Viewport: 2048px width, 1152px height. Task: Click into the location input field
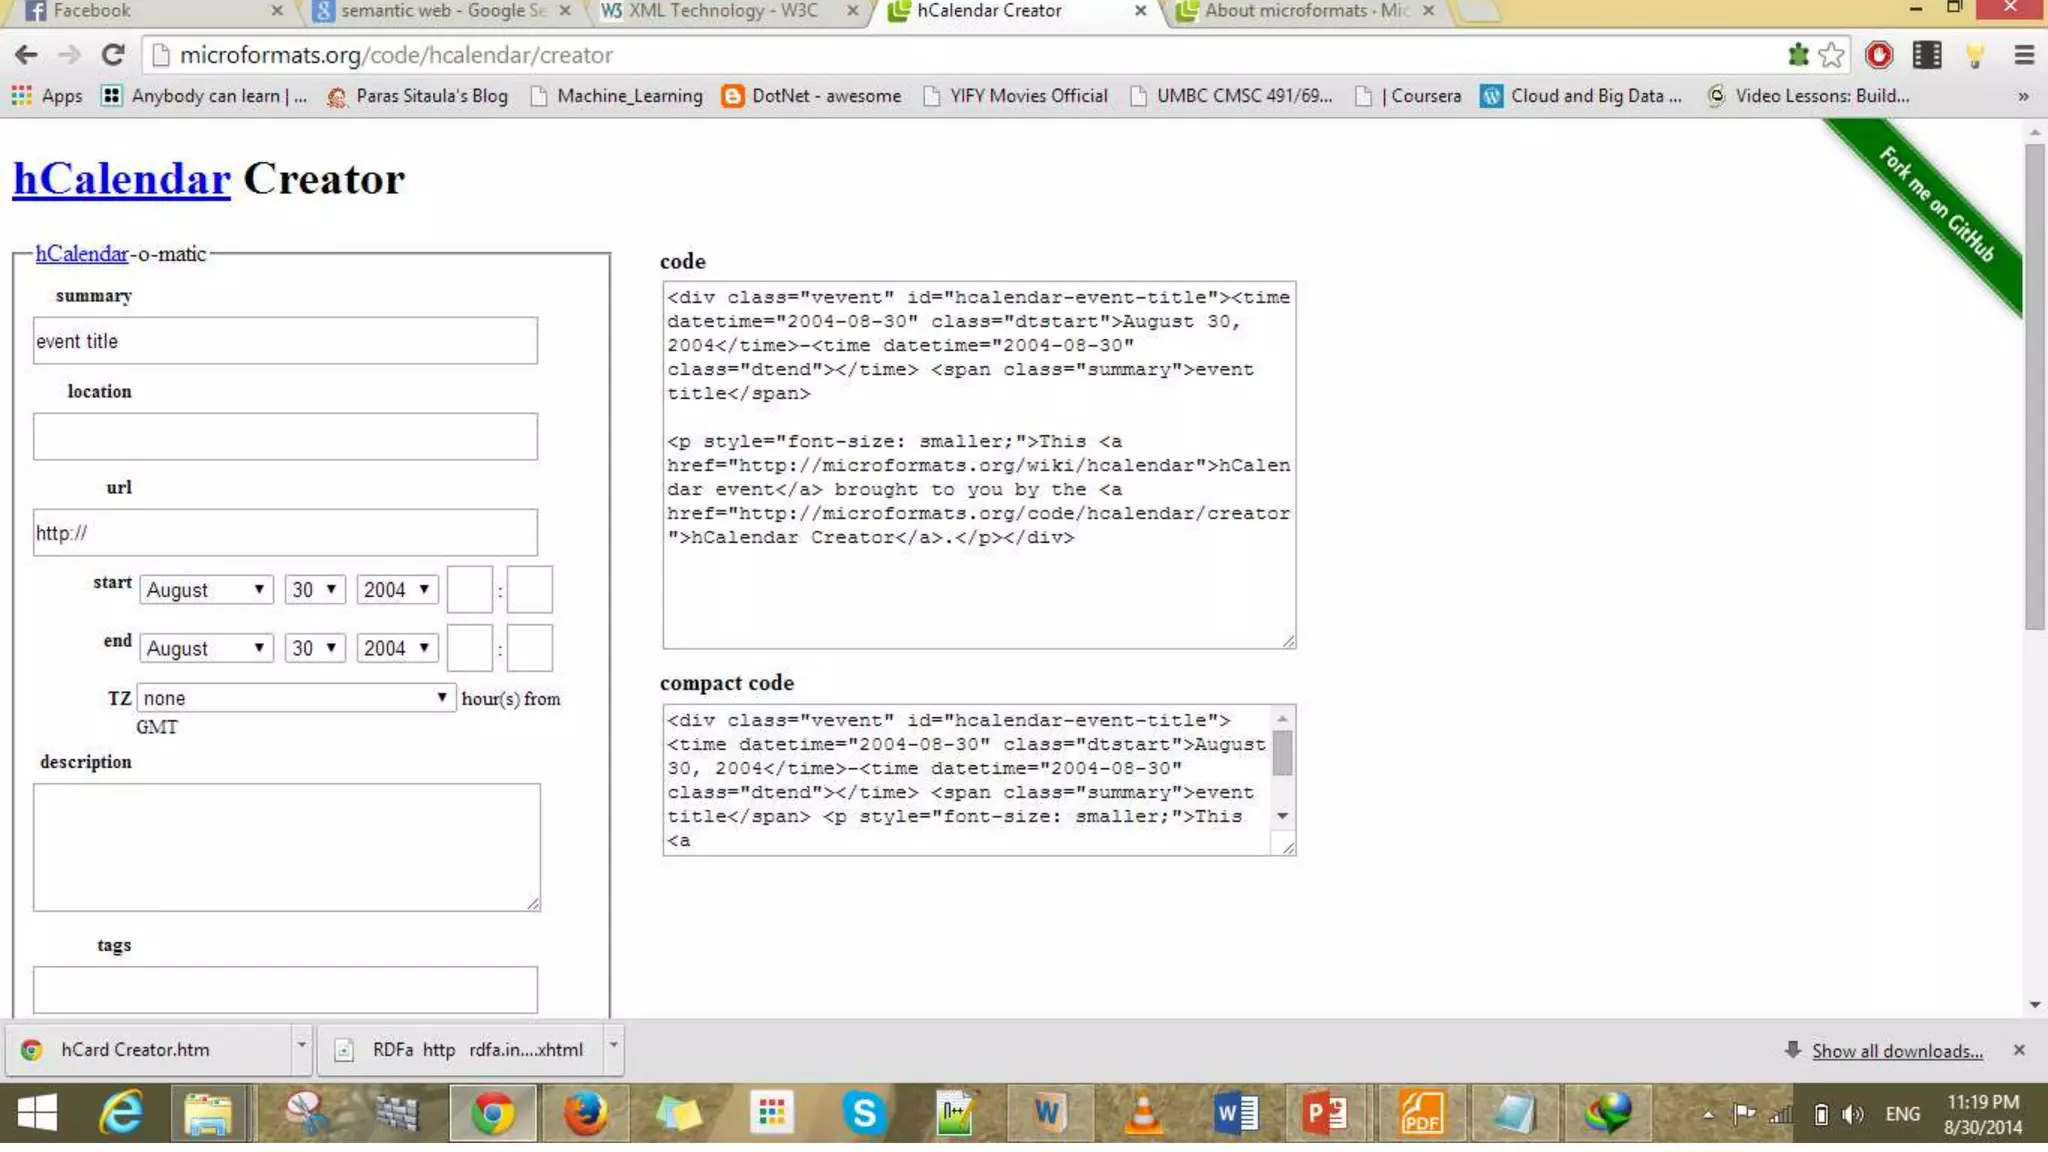click(x=285, y=437)
